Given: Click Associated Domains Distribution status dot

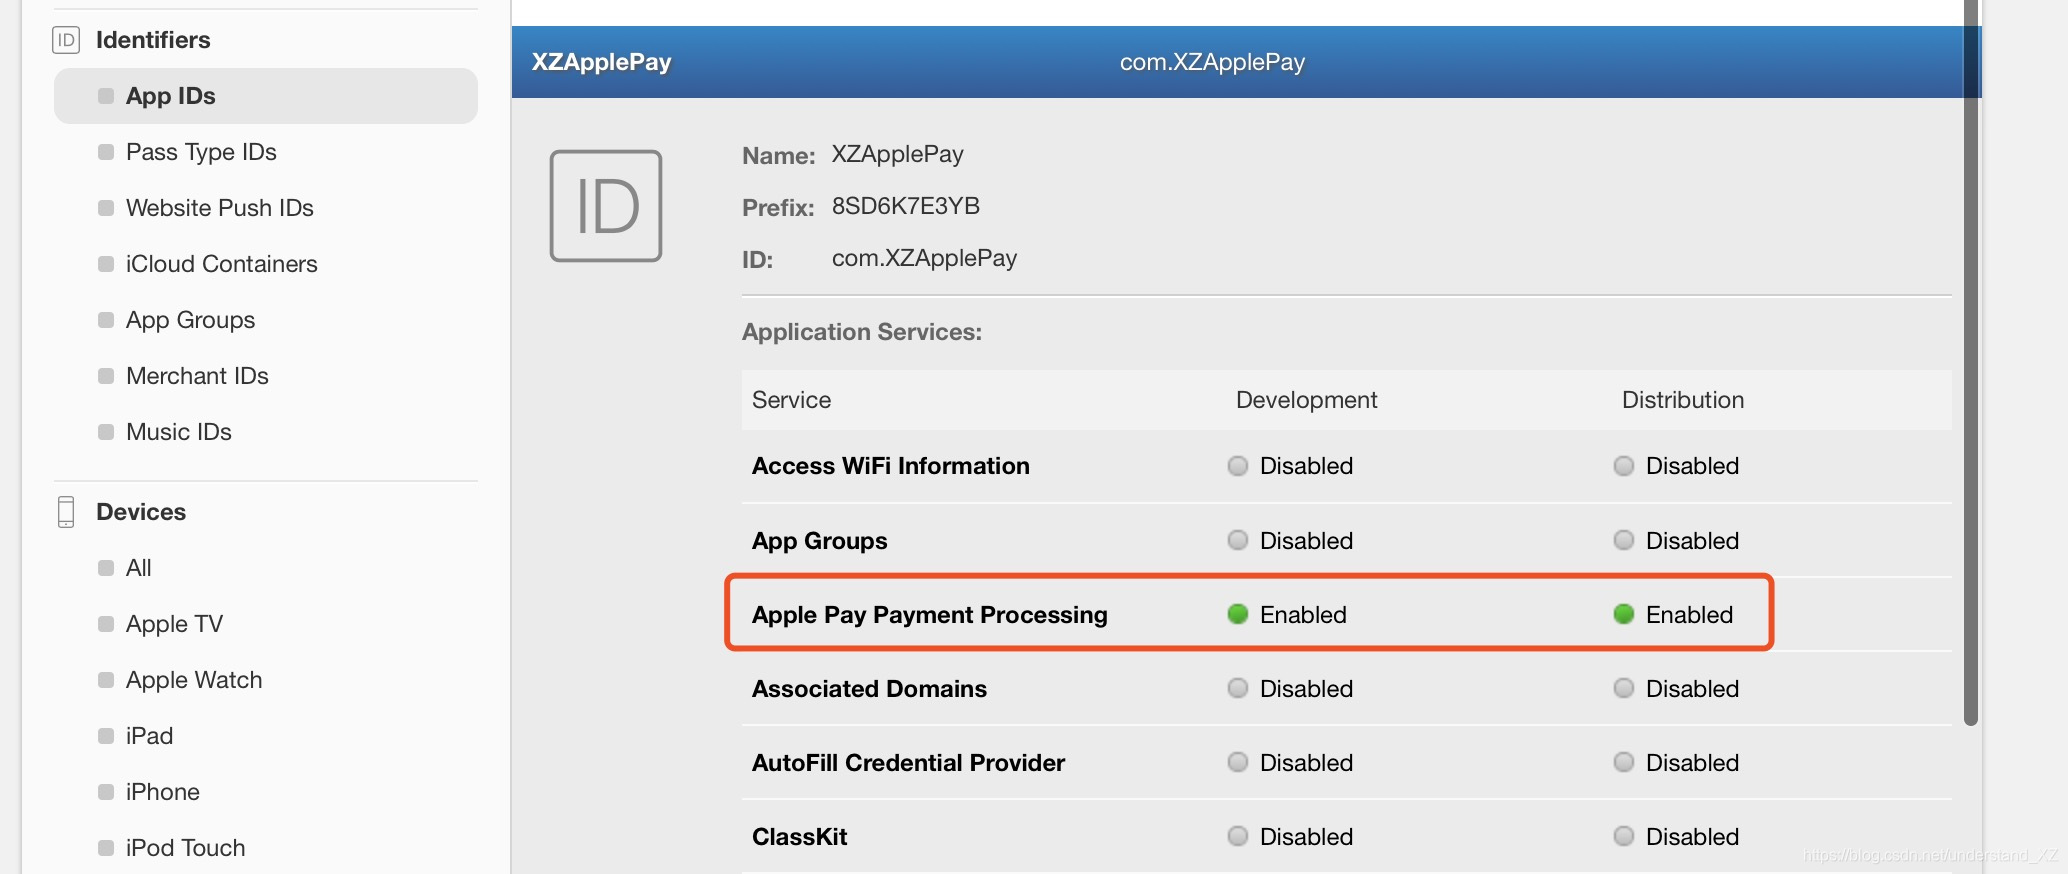Looking at the screenshot, I should tap(1624, 688).
